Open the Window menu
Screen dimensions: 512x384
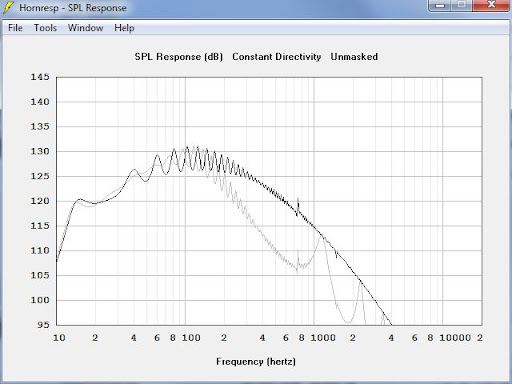point(85,28)
